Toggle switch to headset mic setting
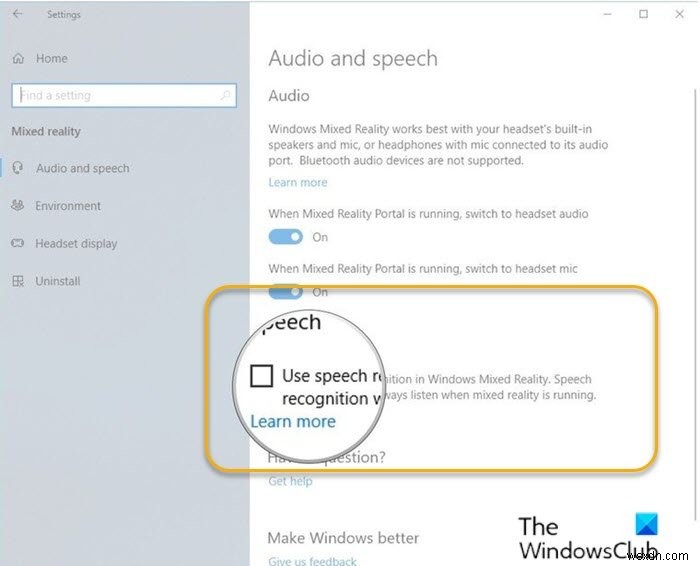Screen dimensions: 700x566 [286, 291]
